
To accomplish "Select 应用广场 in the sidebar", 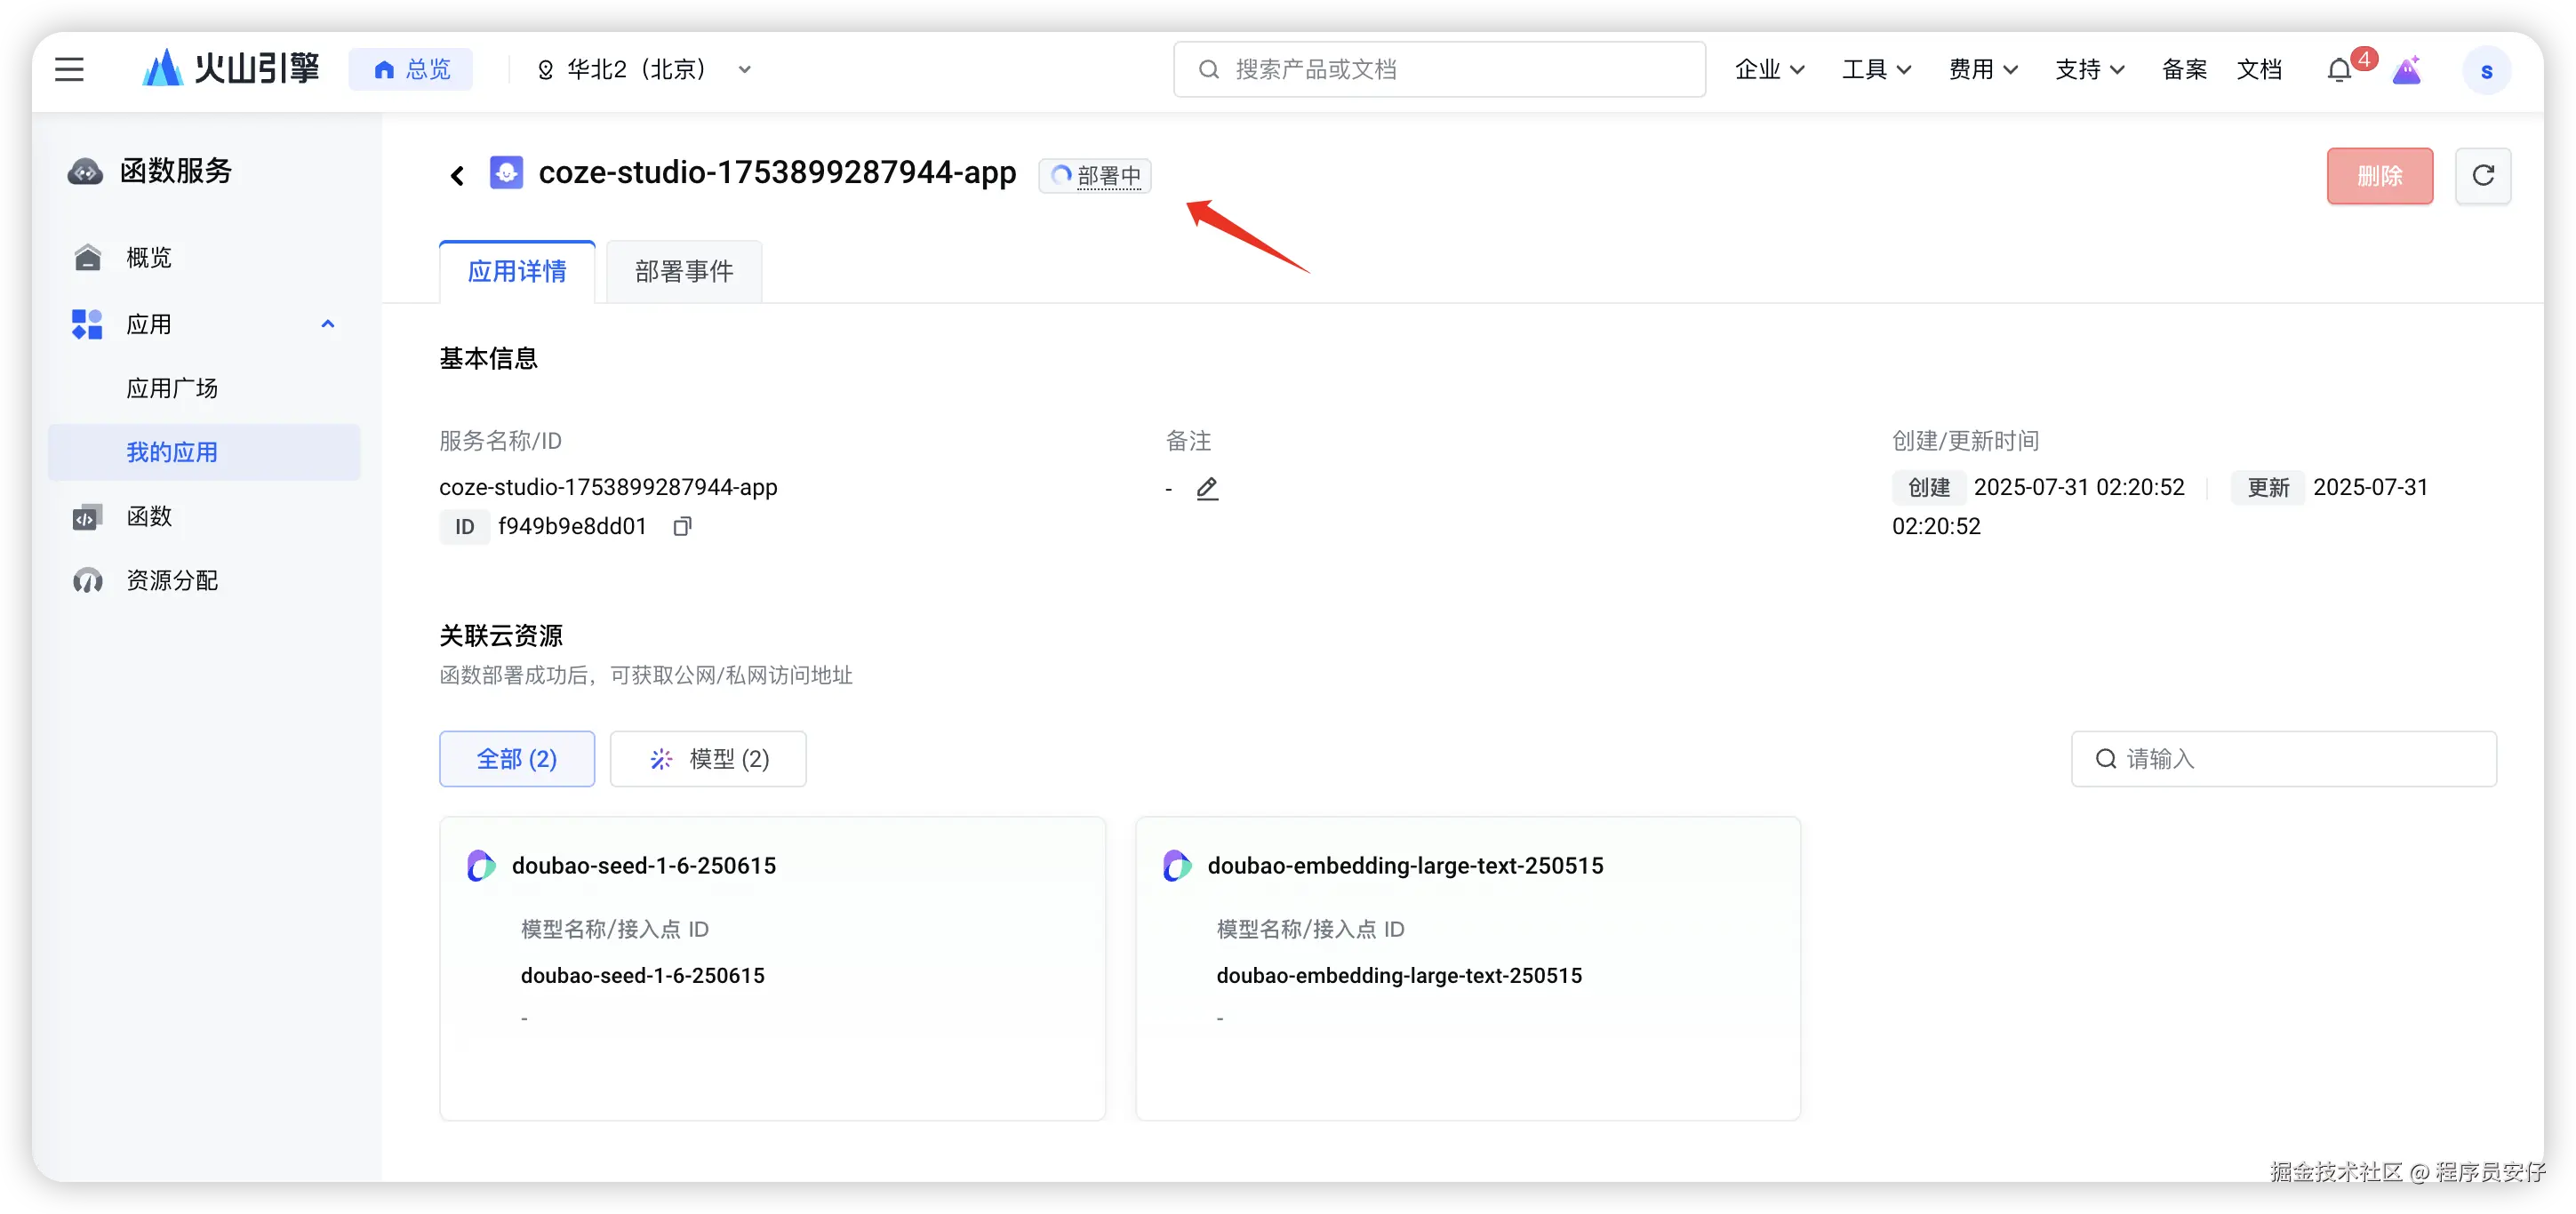I will click(x=172, y=388).
